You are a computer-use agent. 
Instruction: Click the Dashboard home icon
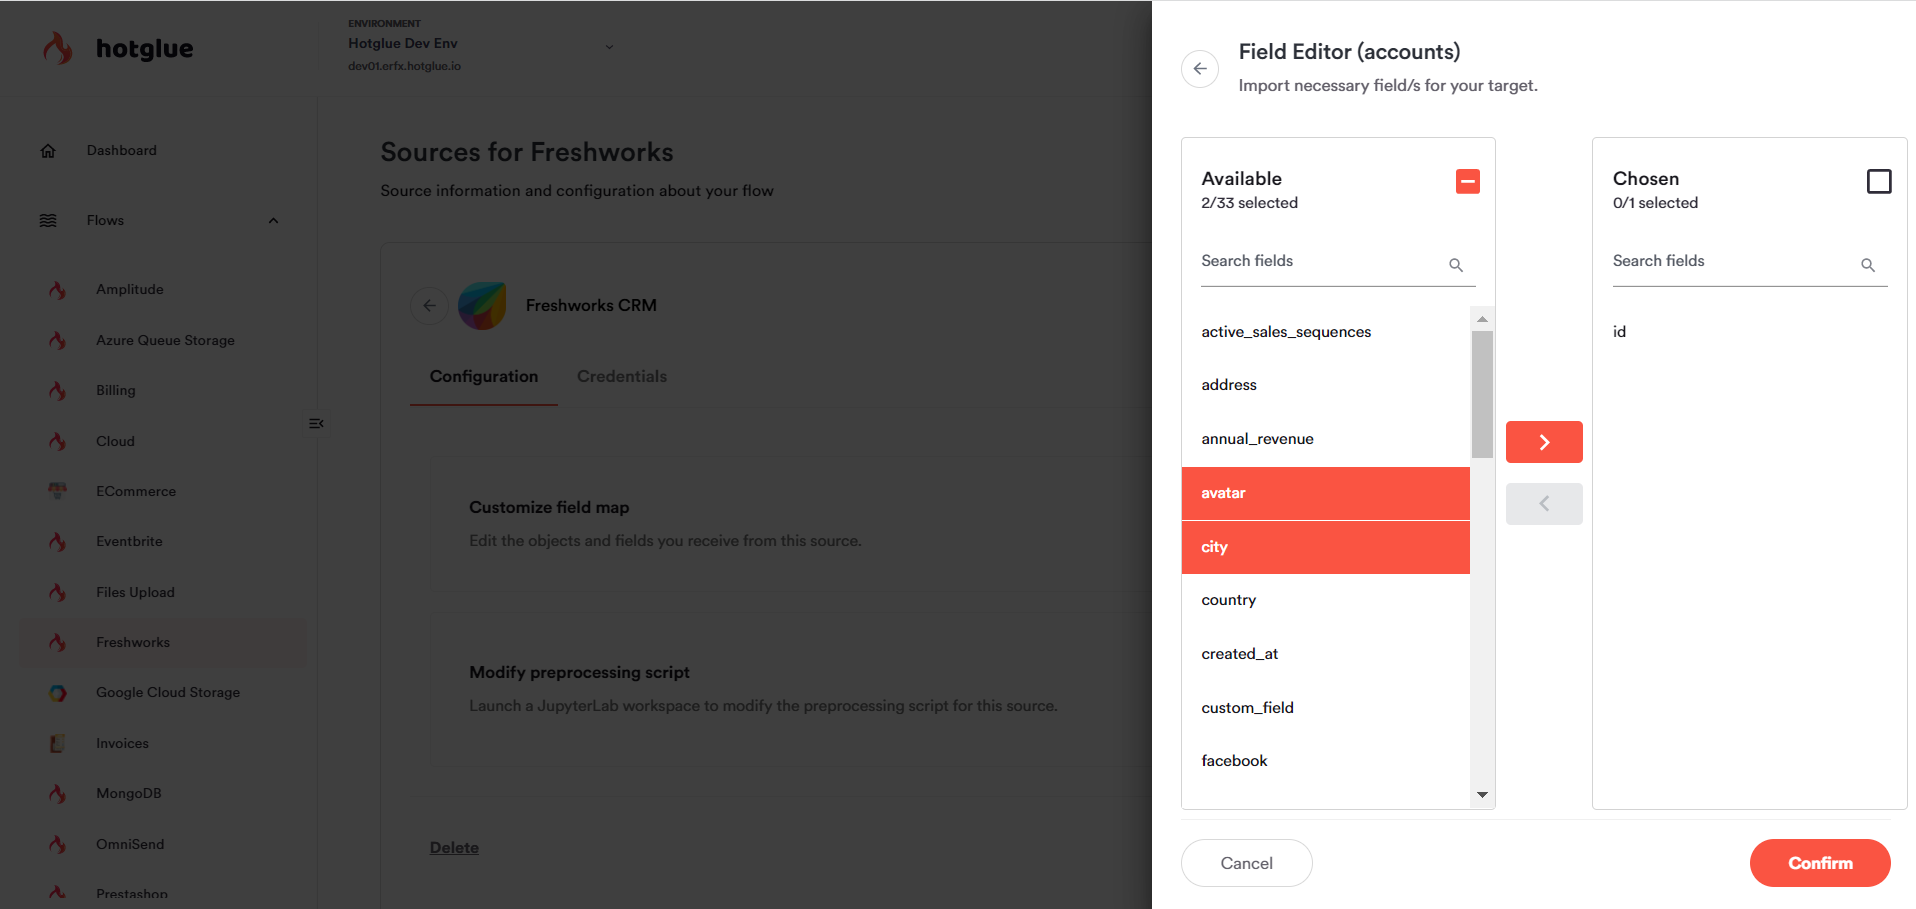[48, 151]
